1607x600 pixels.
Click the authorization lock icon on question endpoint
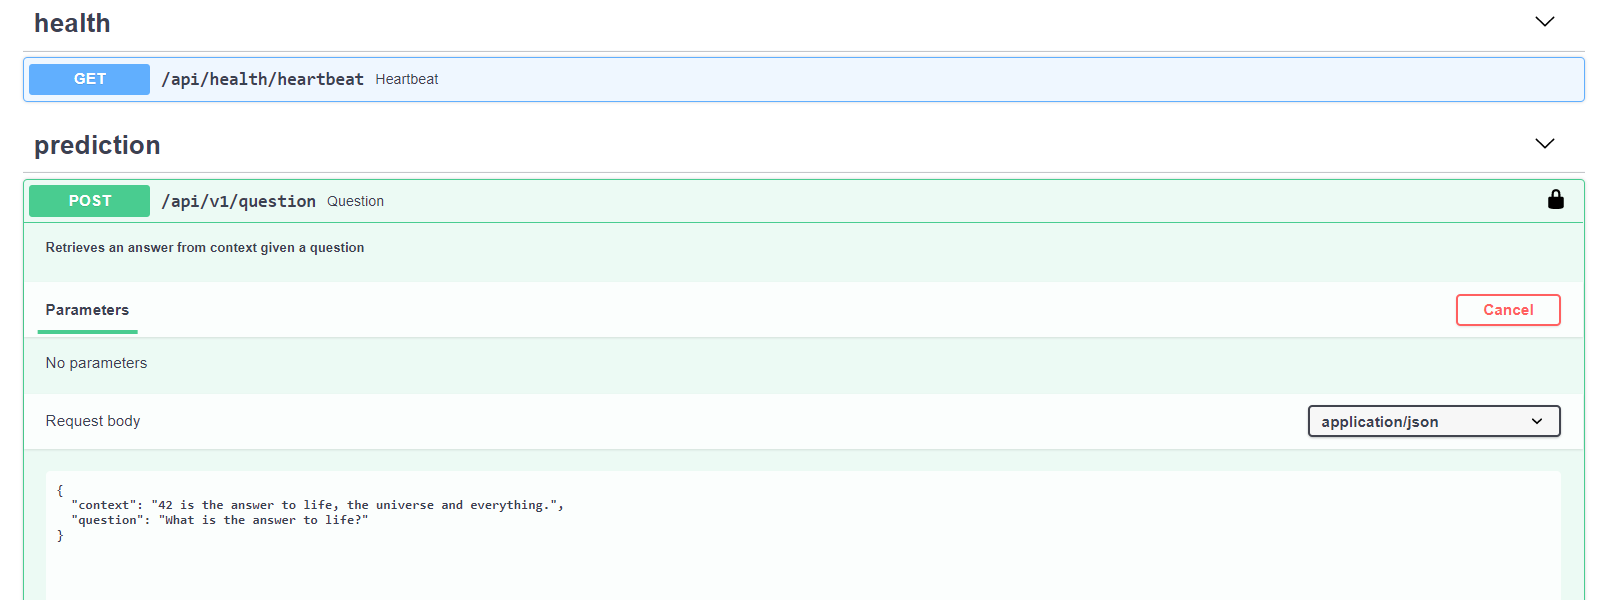[1555, 200]
